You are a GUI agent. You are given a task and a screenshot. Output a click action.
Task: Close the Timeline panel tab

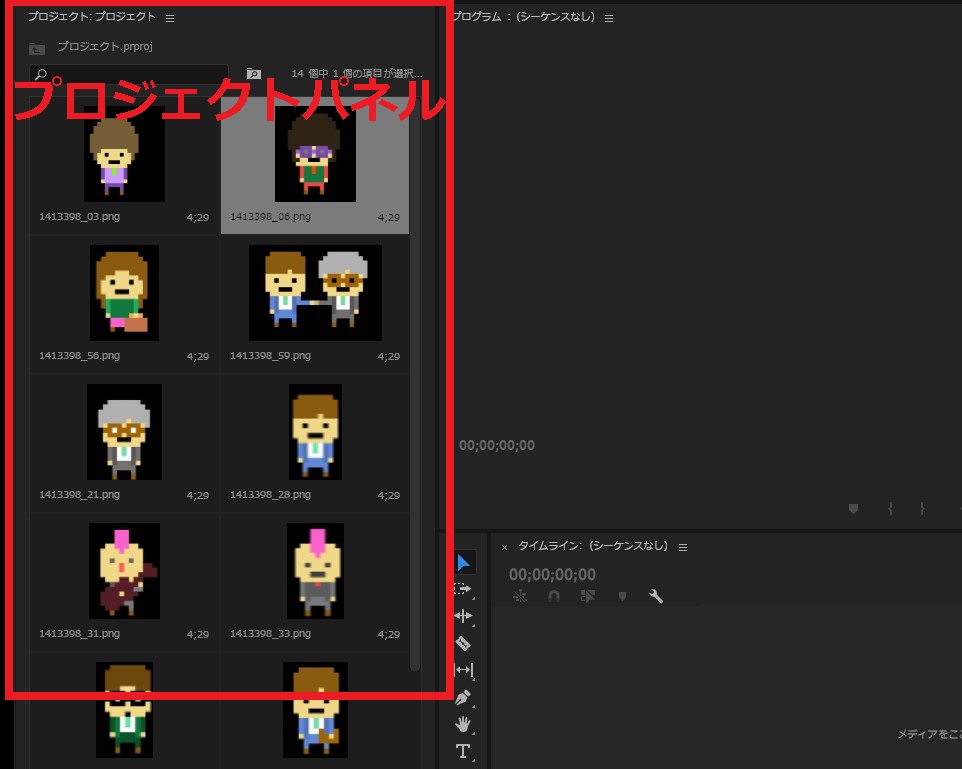coord(504,547)
